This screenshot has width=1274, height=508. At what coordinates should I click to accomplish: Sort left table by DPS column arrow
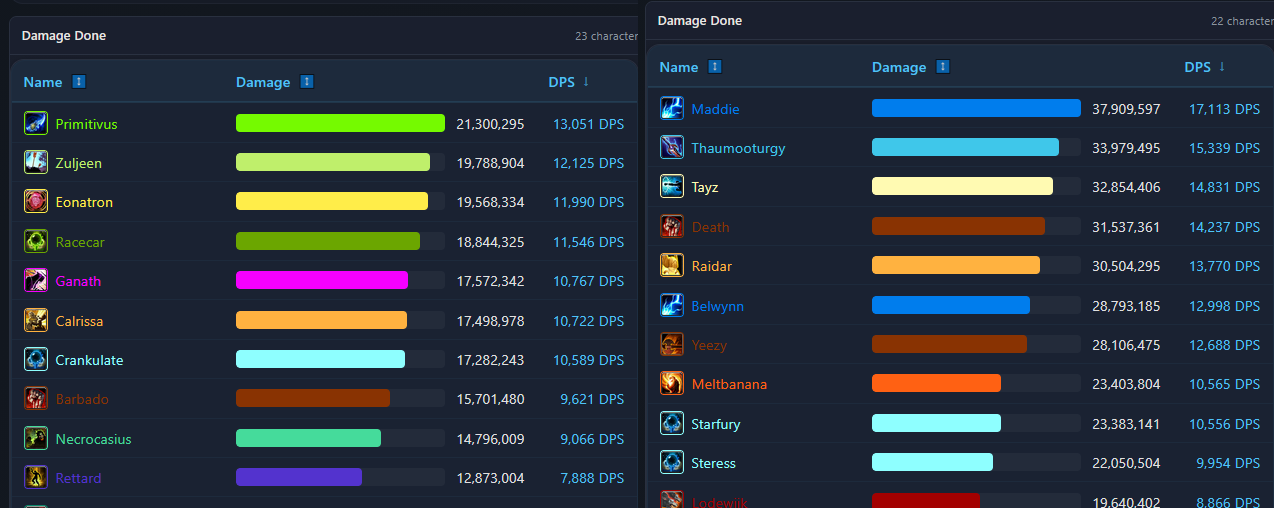pyautogui.click(x=586, y=82)
